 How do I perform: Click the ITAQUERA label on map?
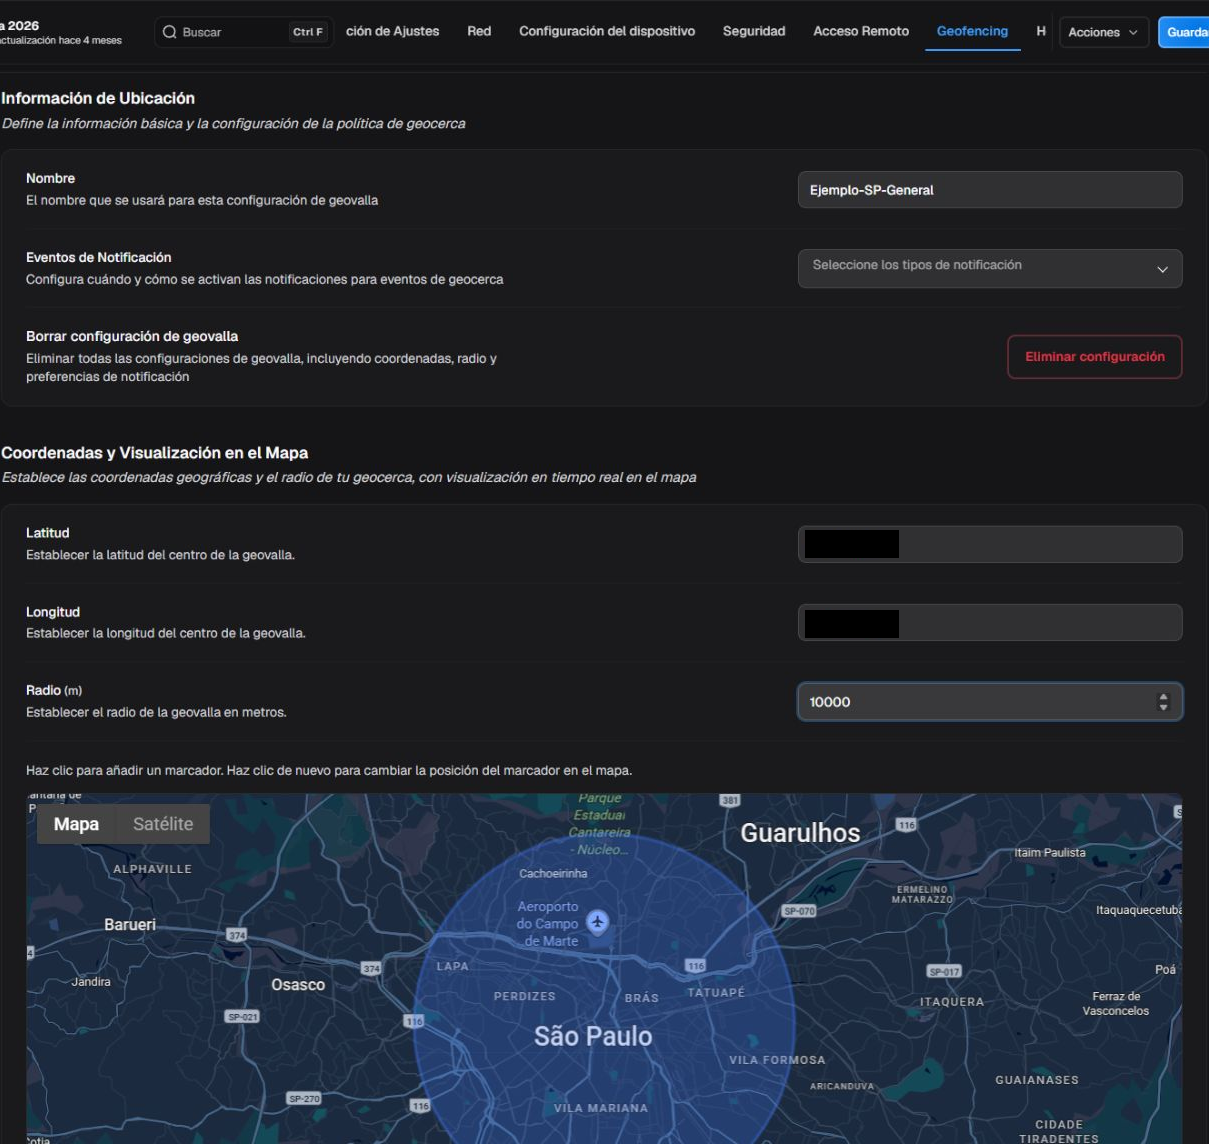coord(952,1002)
